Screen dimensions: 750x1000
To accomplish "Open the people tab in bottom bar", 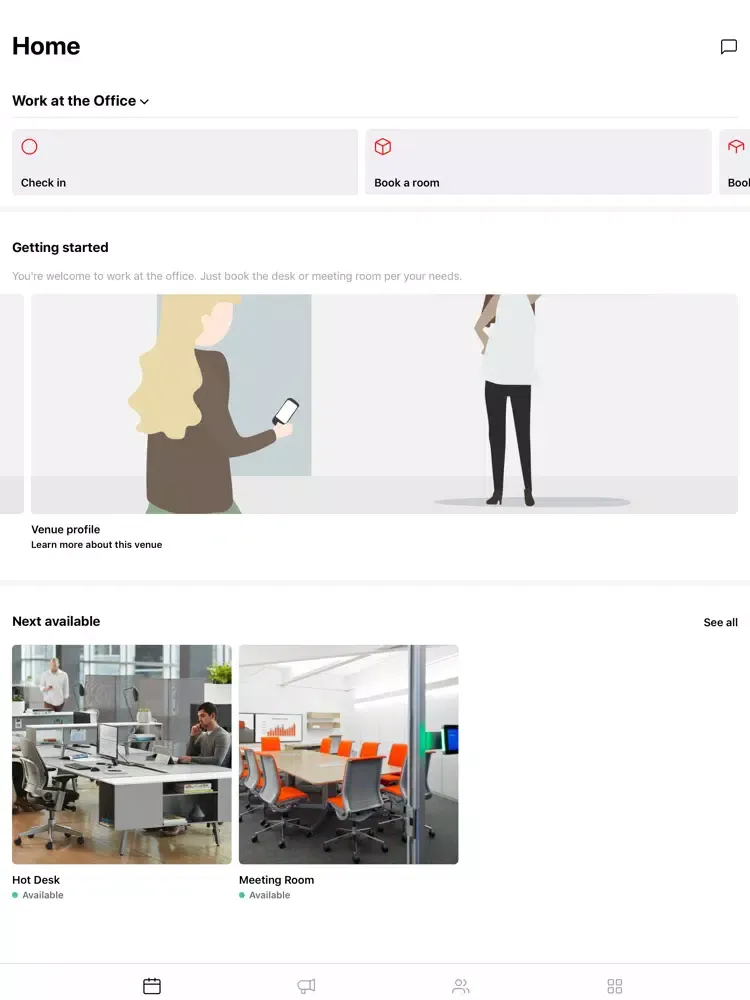I will [461, 986].
